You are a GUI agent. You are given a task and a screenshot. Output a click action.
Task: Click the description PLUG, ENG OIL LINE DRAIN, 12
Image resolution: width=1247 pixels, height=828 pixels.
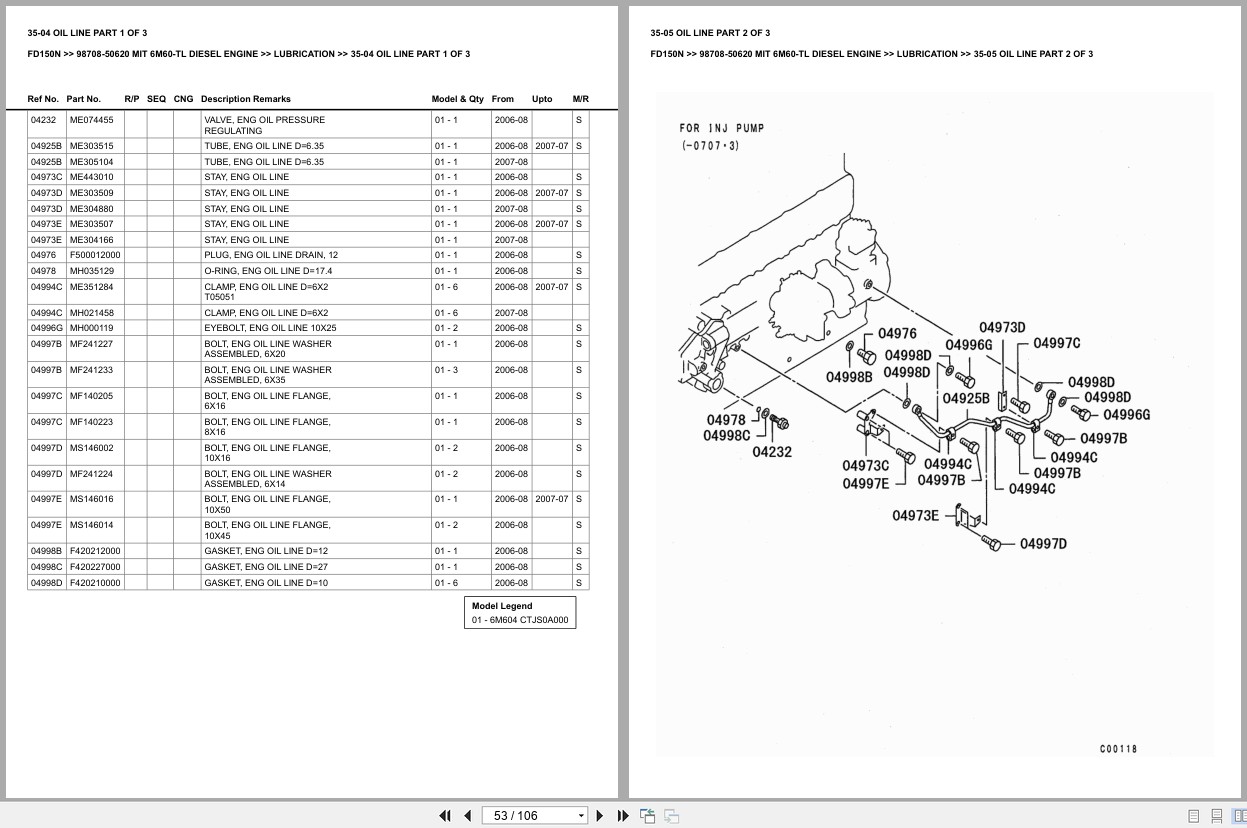[271, 255]
